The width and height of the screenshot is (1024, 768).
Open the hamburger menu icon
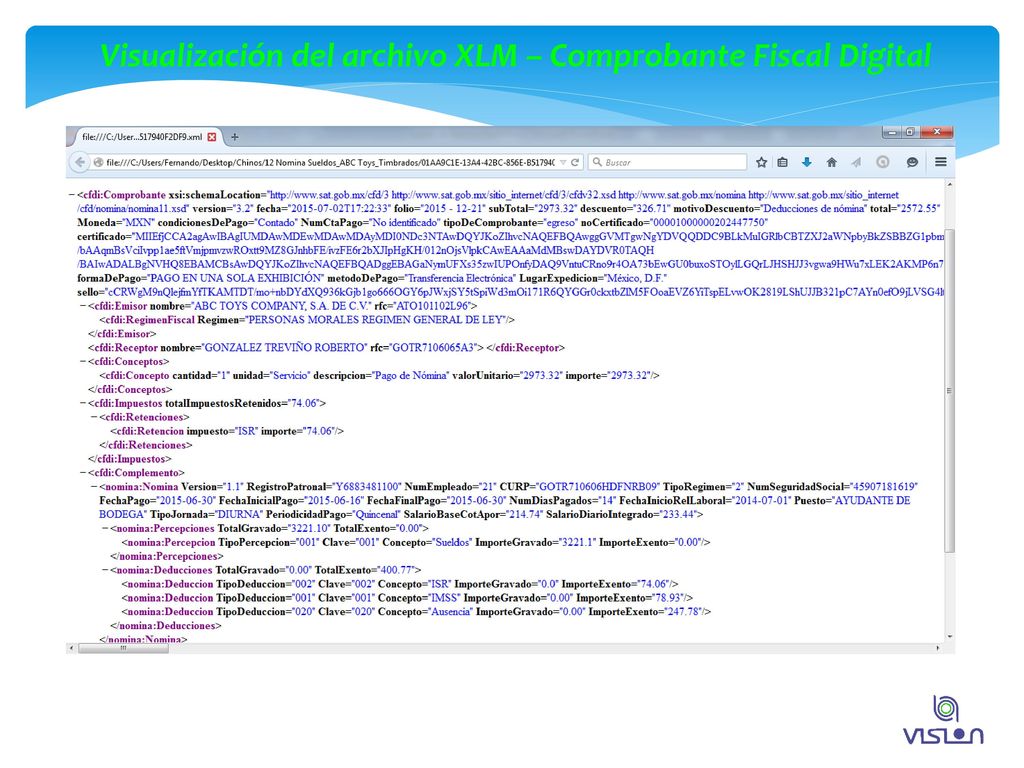coord(940,162)
